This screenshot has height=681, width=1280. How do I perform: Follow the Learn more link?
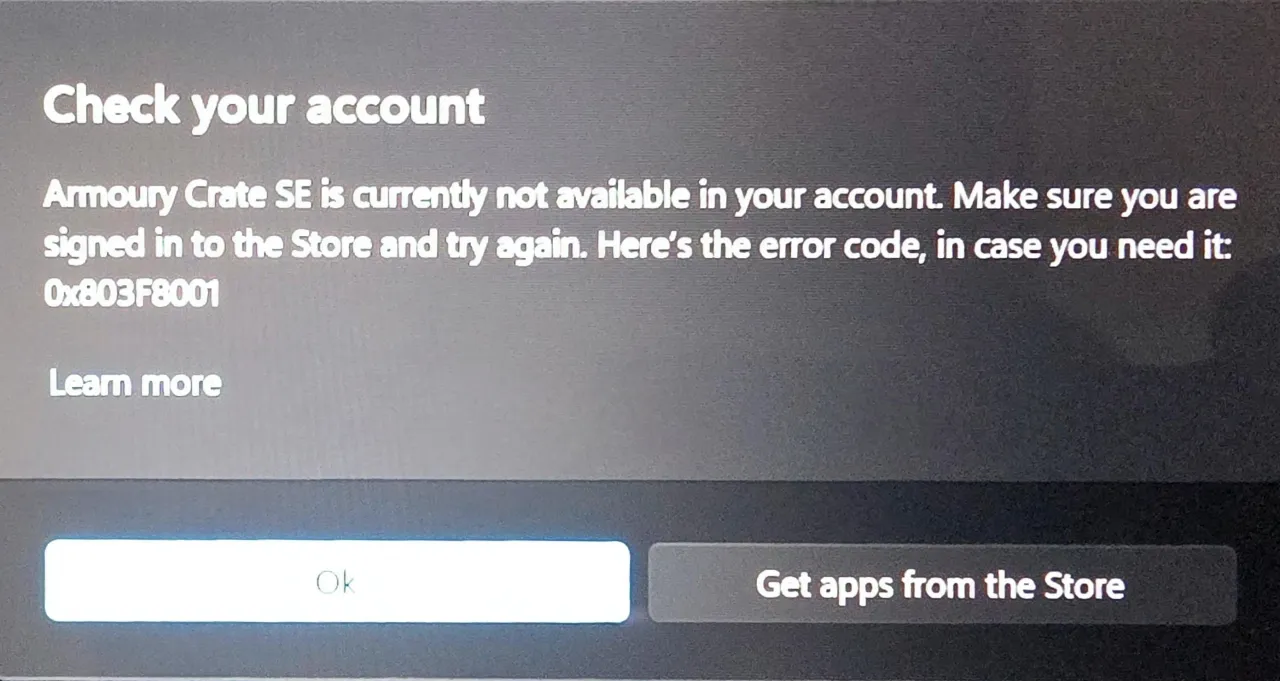point(135,383)
